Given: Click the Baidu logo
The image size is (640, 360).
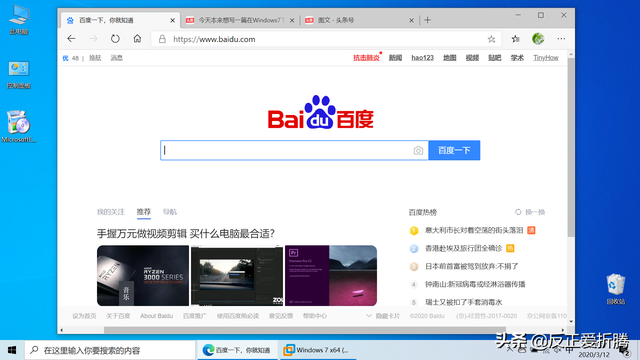Looking at the screenshot, I should [x=320, y=112].
